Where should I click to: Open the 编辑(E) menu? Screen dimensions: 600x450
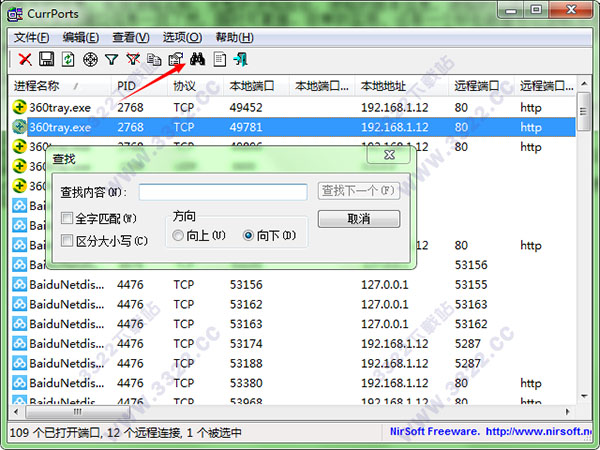pos(81,38)
